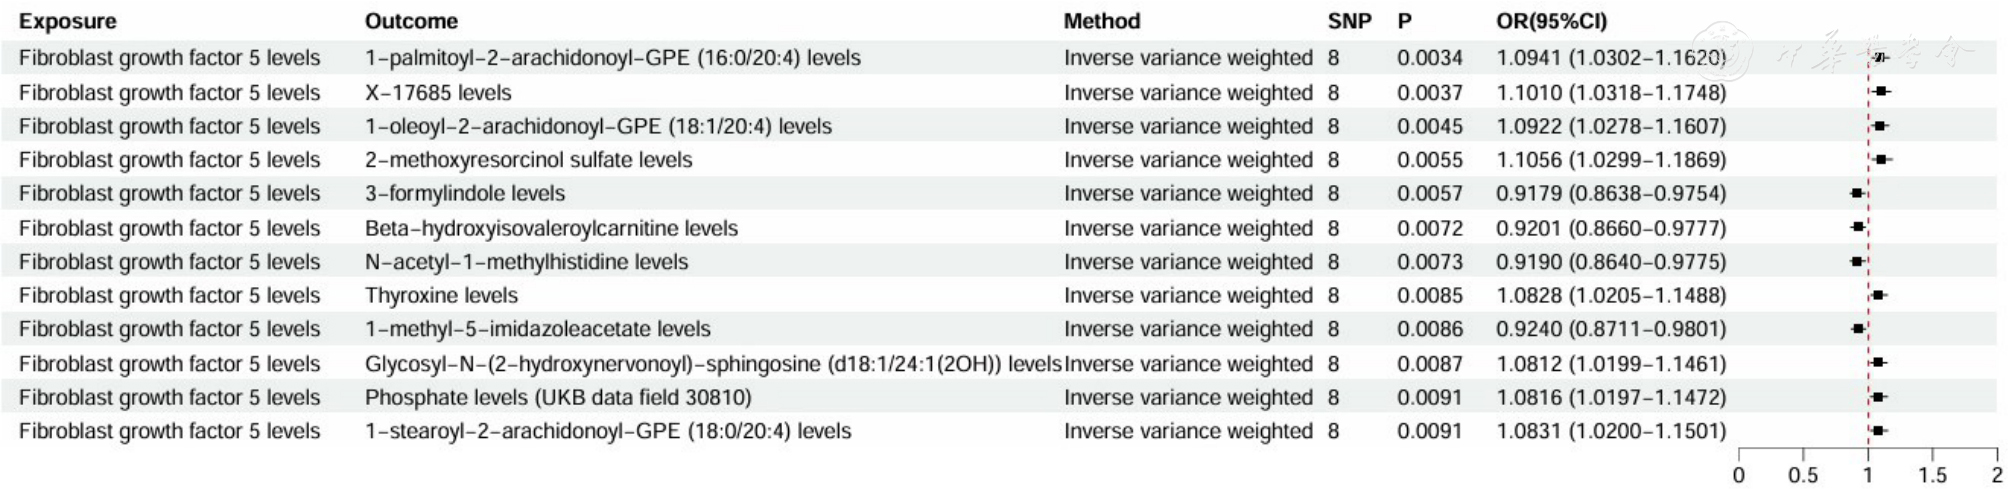Click the 0.5 tick label on the axis

pos(1803,476)
